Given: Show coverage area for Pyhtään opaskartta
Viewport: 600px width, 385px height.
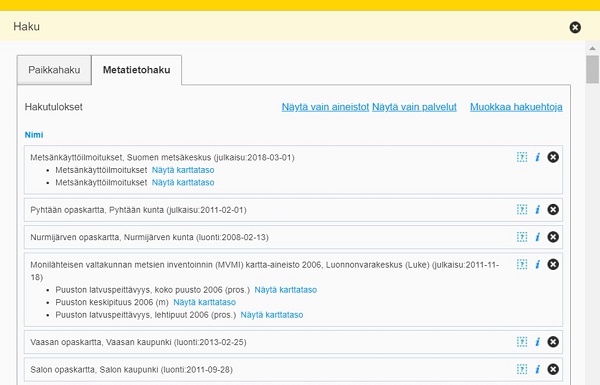Looking at the screenshot, I should 522,209.
